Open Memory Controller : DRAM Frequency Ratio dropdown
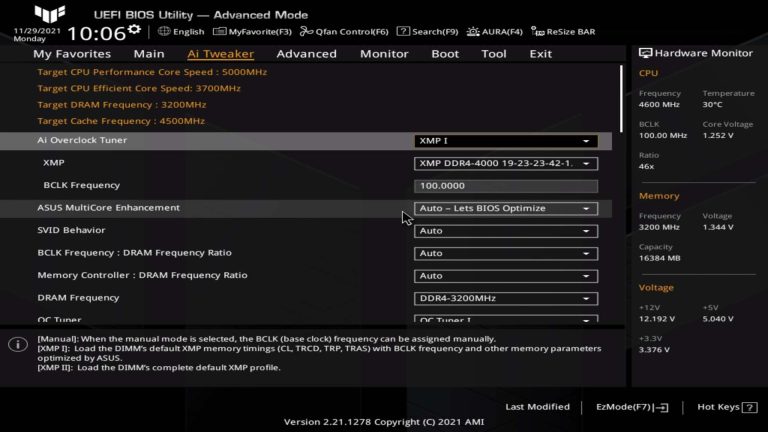Screen dimensions: 768x432 click(x=506, y=276)
